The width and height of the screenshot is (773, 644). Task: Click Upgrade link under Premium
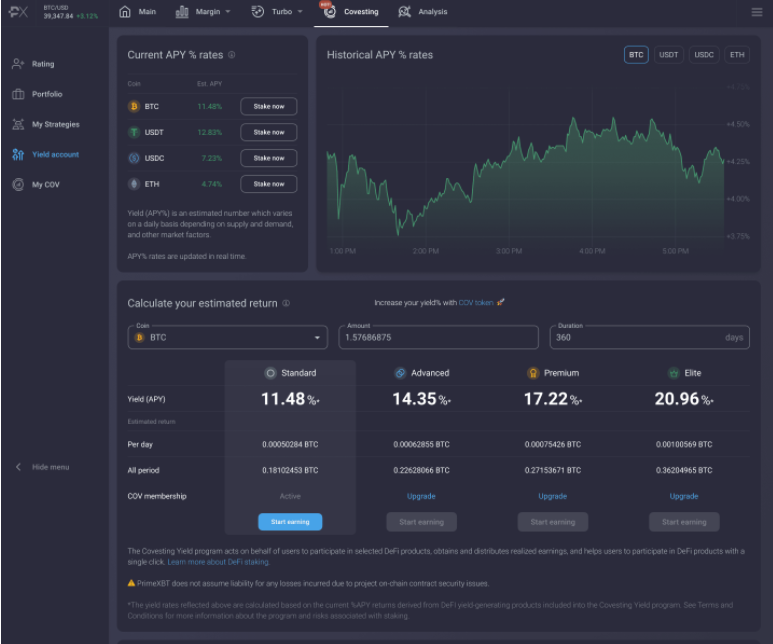coord(553,496)
